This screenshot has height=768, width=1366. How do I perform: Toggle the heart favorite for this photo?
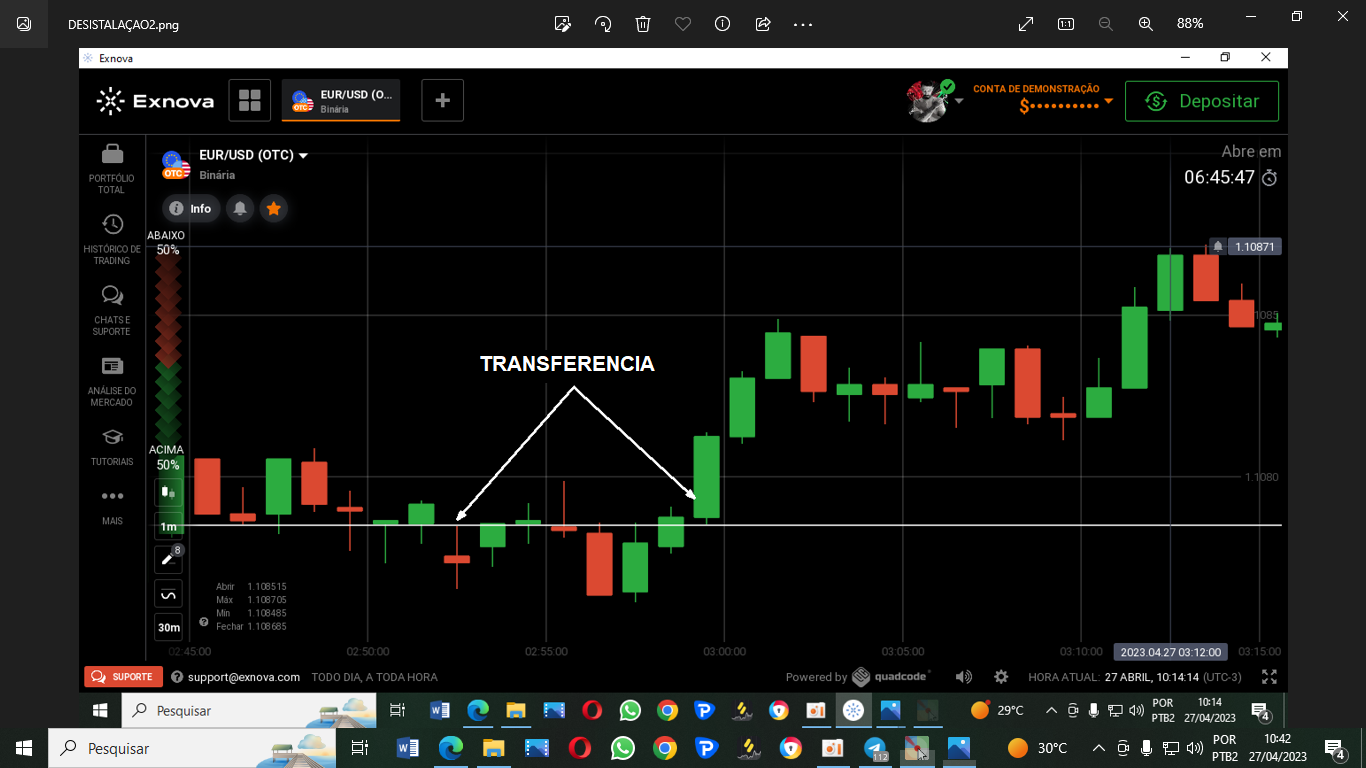coord(683,23)
